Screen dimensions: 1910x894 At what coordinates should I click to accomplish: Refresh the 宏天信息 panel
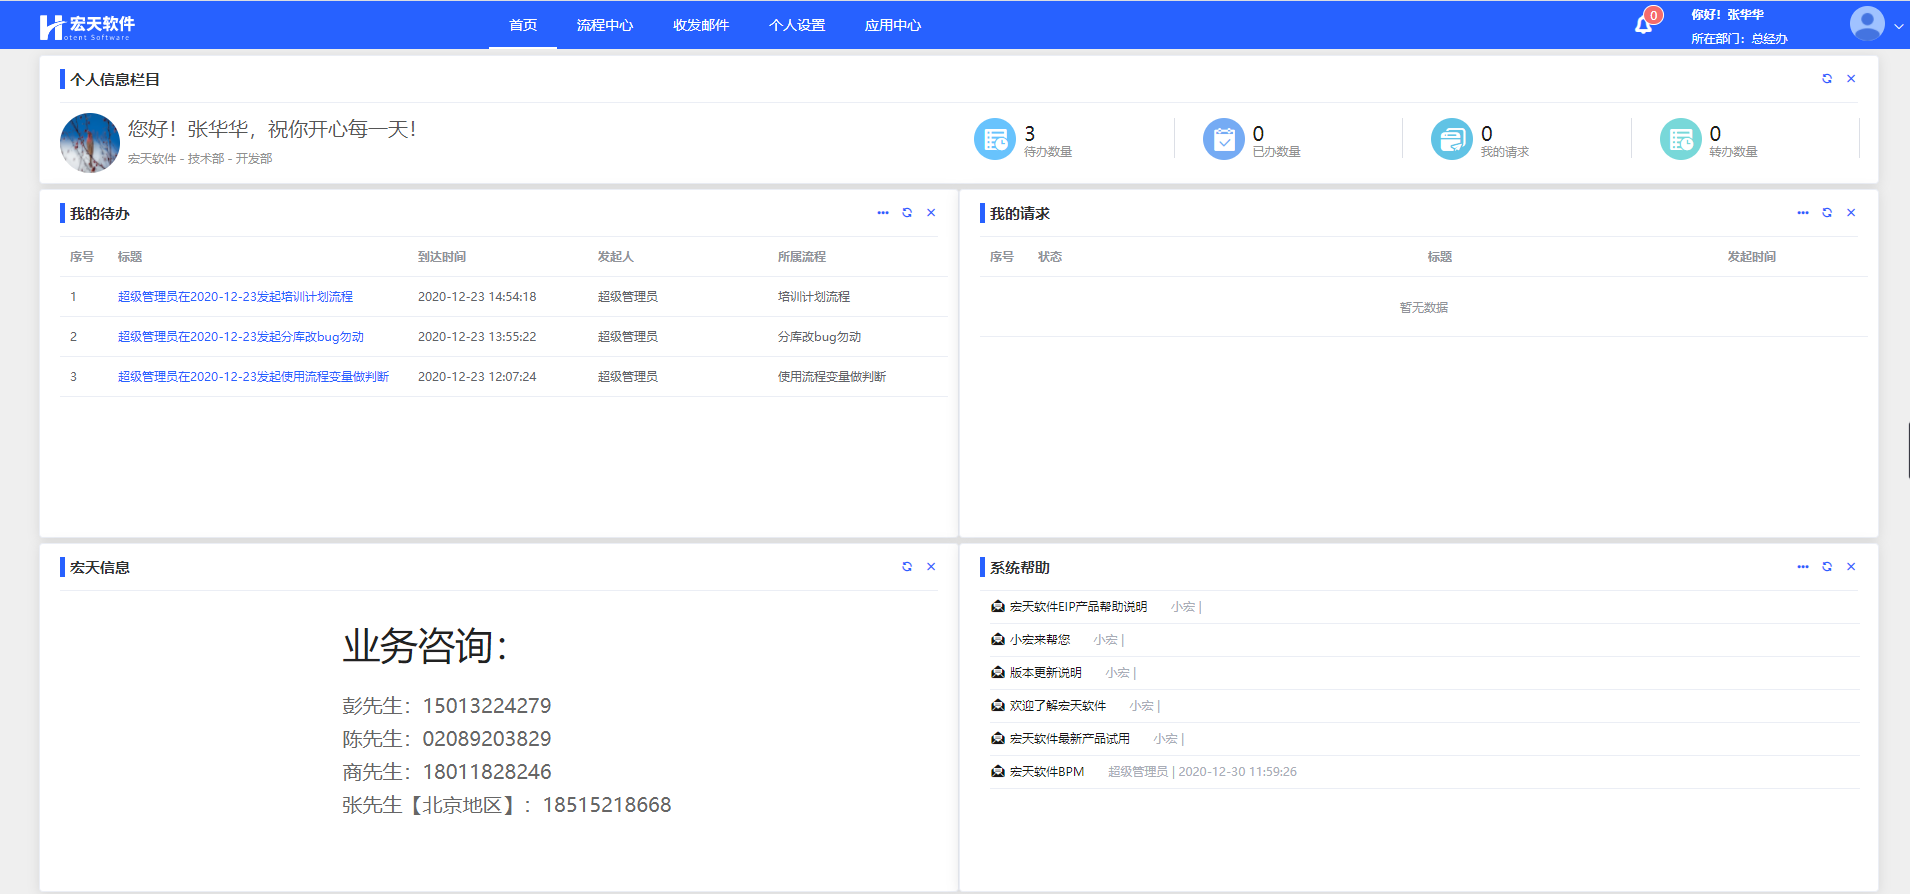(x=907, y=567)
